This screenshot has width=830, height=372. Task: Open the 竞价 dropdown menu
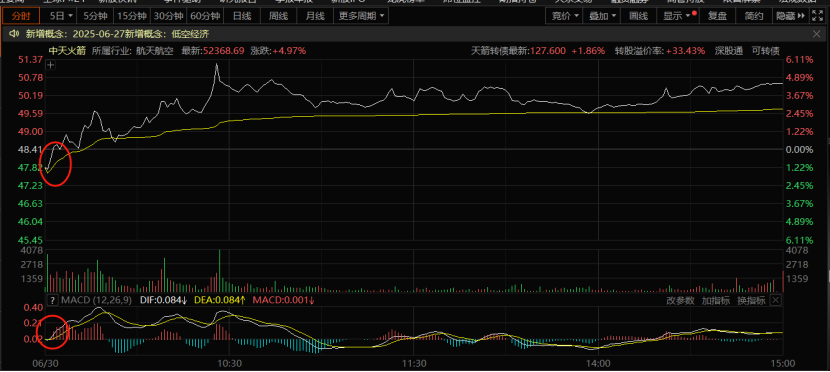pyautogui.click(x=564, y=16)
